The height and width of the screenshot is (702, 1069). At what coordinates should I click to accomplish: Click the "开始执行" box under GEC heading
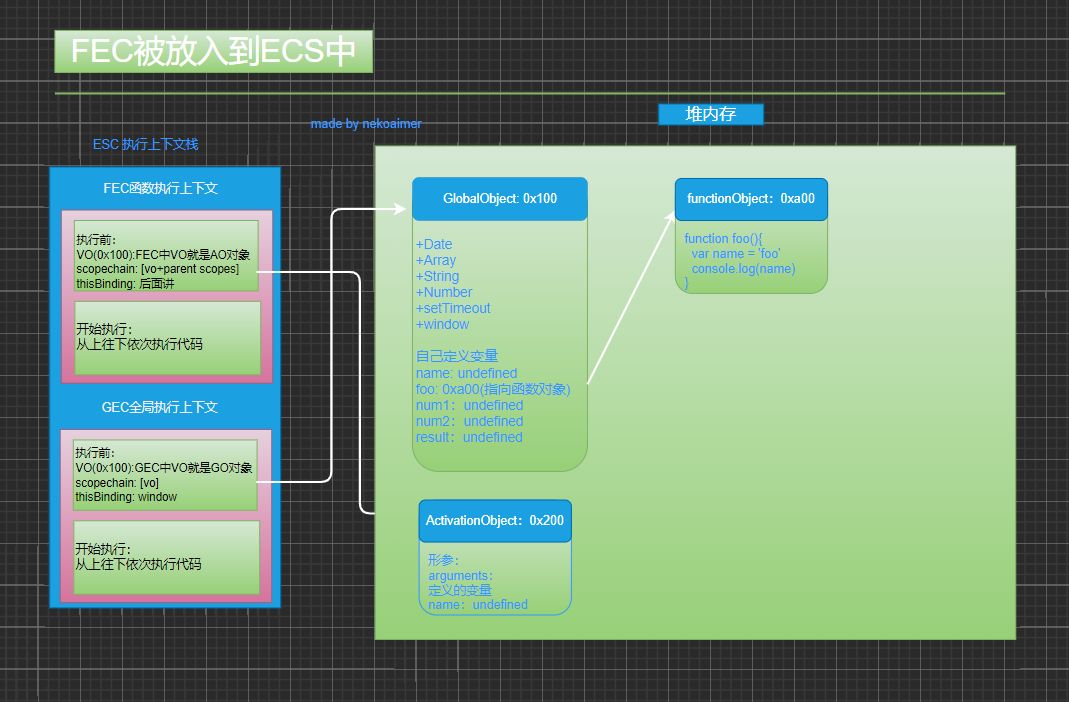click(166, 557)
